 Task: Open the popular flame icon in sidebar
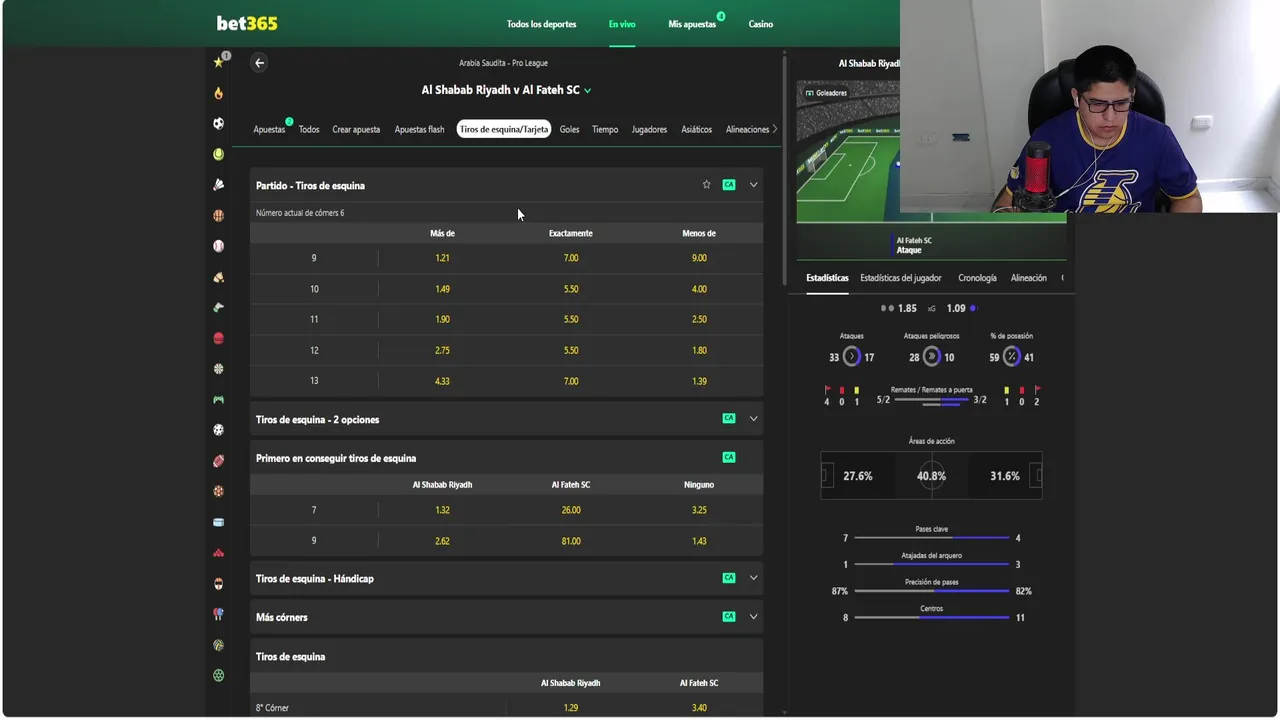(x=218, y=93)
